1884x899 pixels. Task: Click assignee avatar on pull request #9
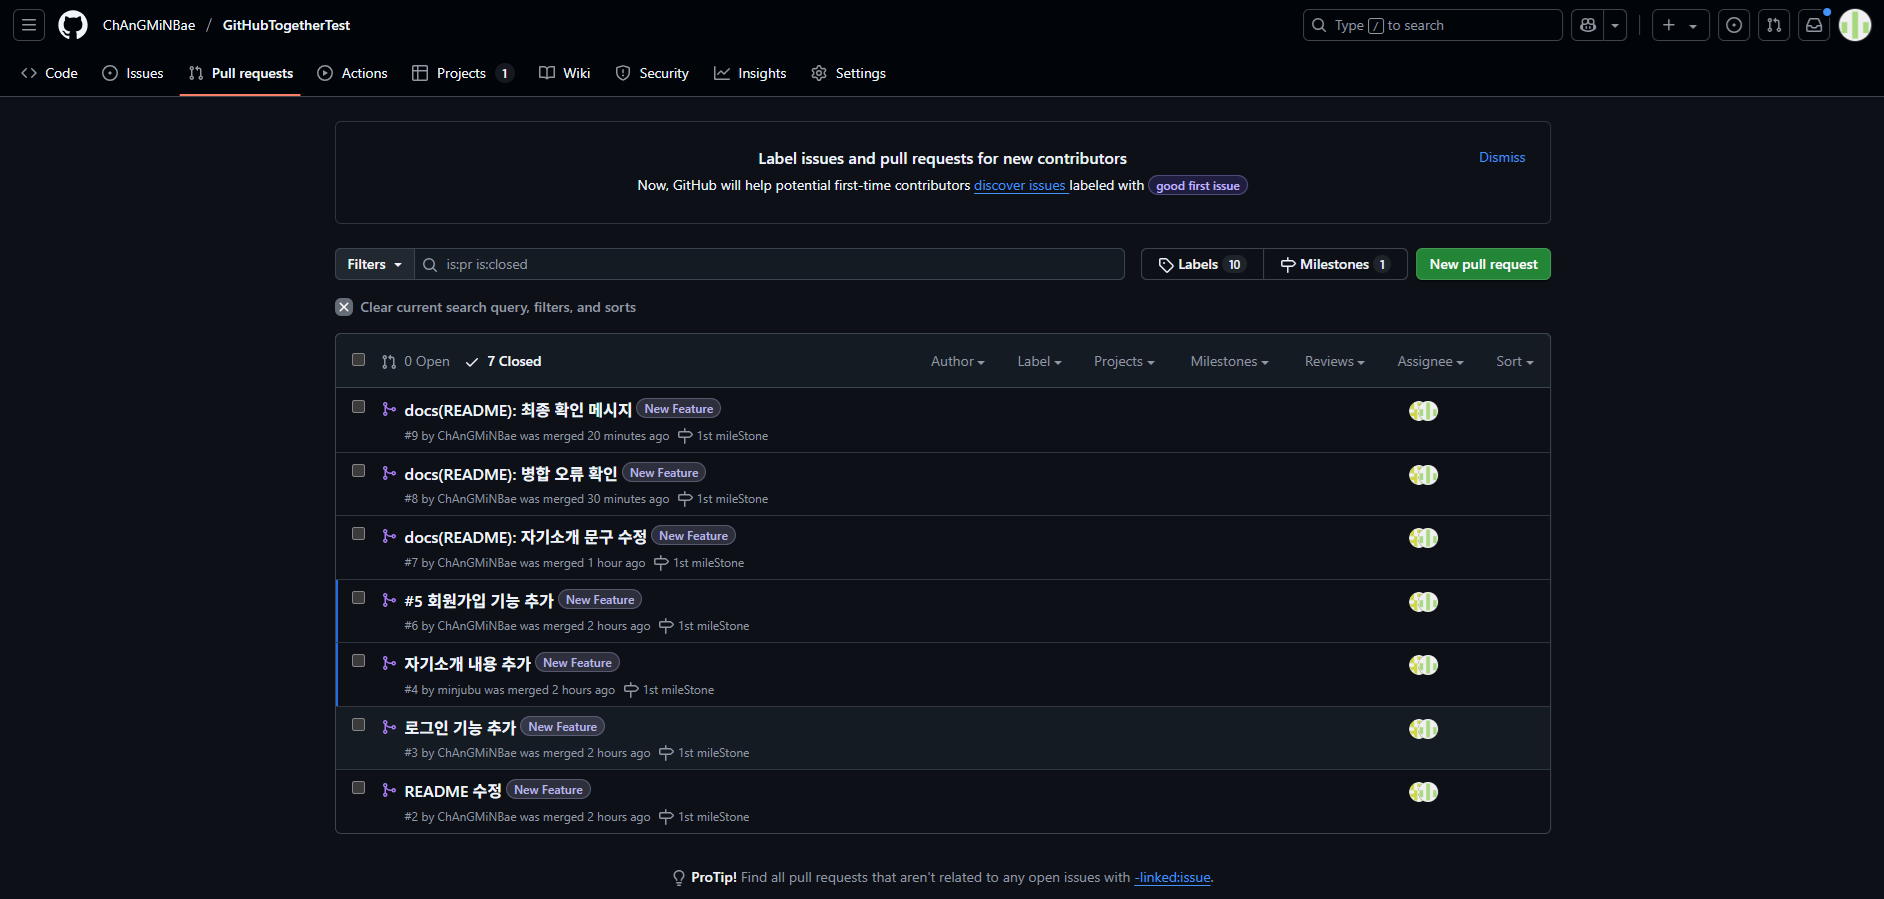coord(1423,411)
